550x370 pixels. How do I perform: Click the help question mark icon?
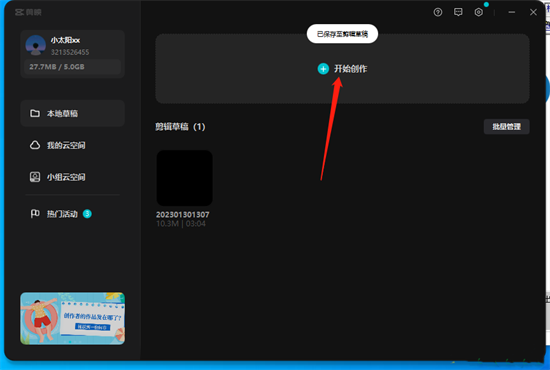(437, 12)
